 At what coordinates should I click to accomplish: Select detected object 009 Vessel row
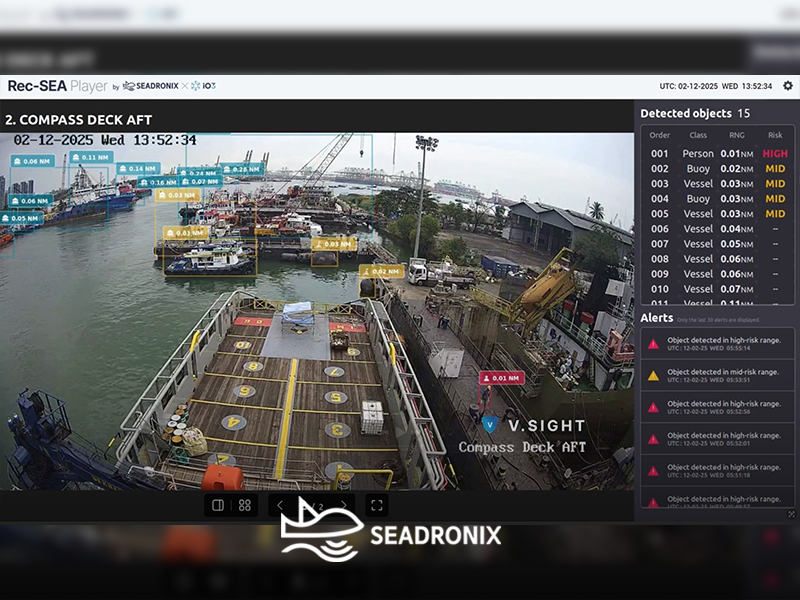coord(718,274)
